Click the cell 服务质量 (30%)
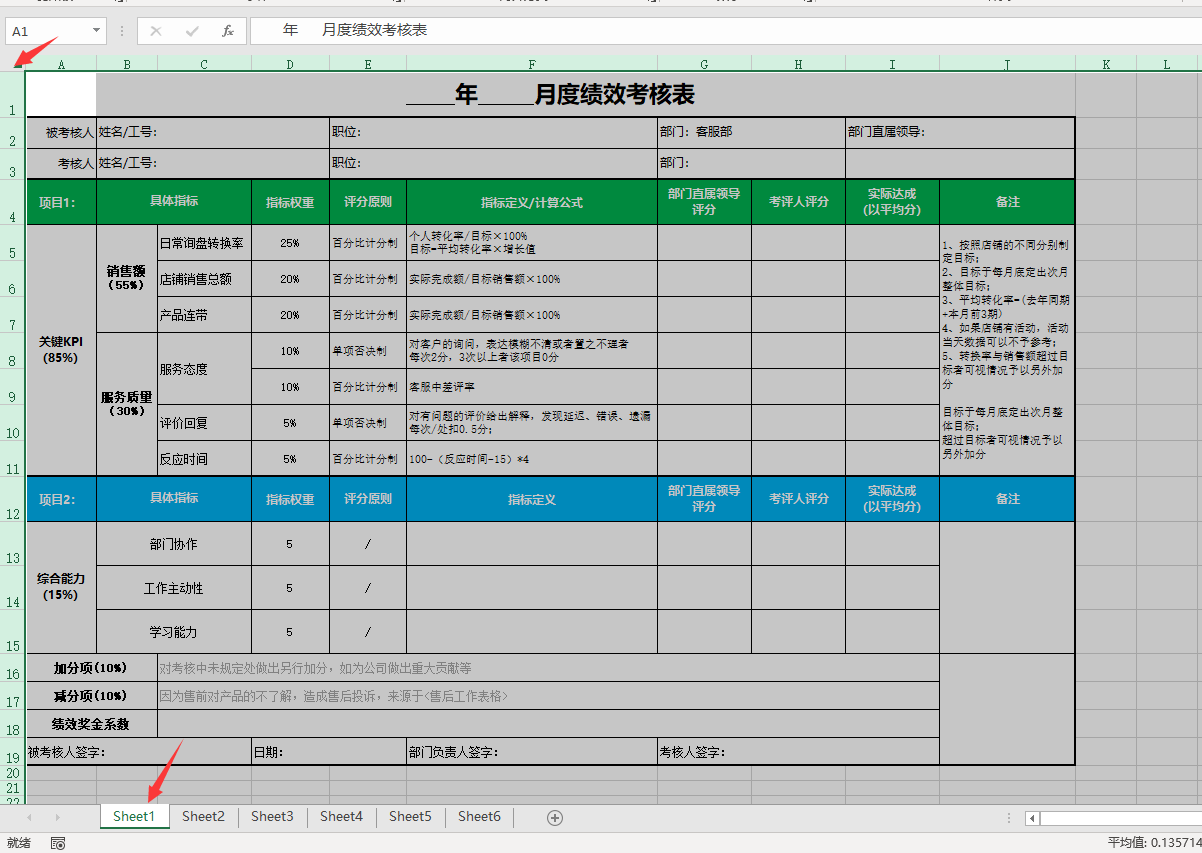The height and width of the screenshot is (853, 1202). [127, 404]
